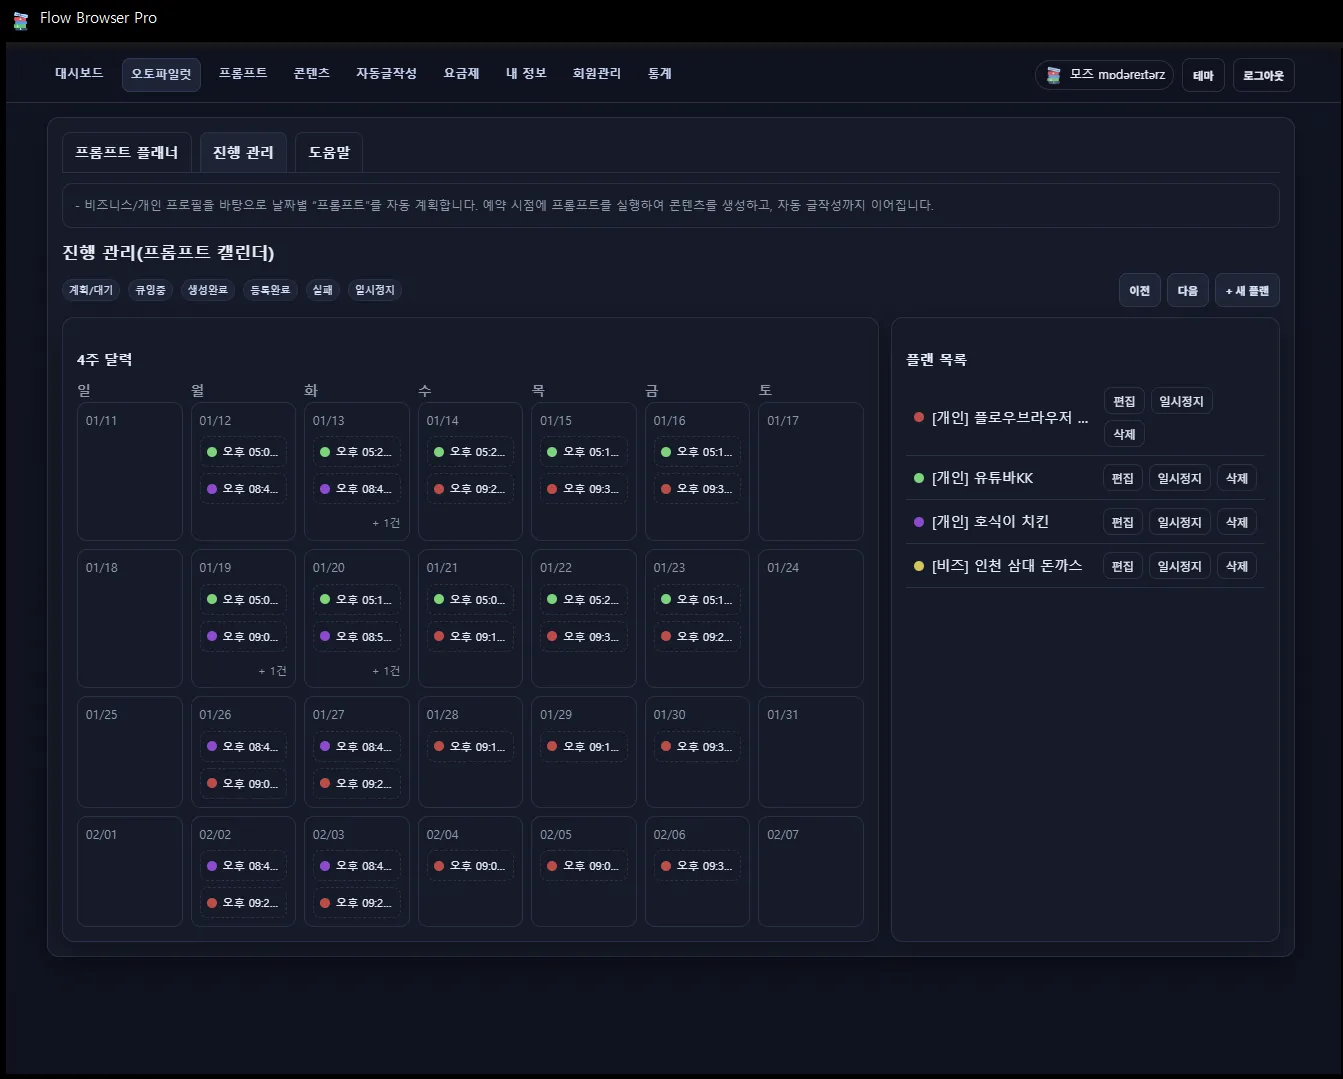Toggle the 실패 filter chip

[322, 290]
